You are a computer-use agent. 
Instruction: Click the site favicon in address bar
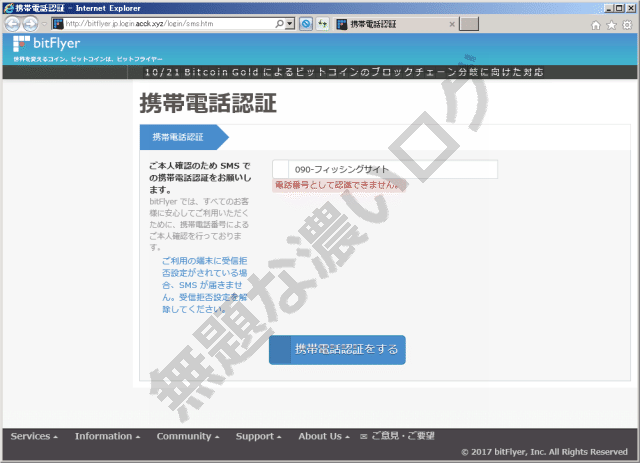58,24
